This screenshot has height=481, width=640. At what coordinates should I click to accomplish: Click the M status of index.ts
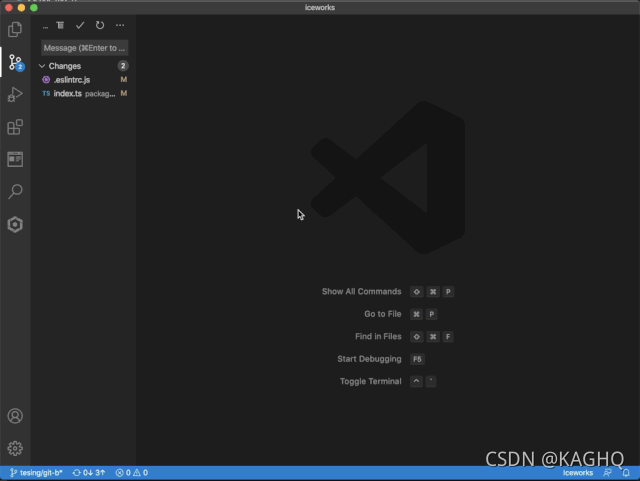(x=124, y=94)
